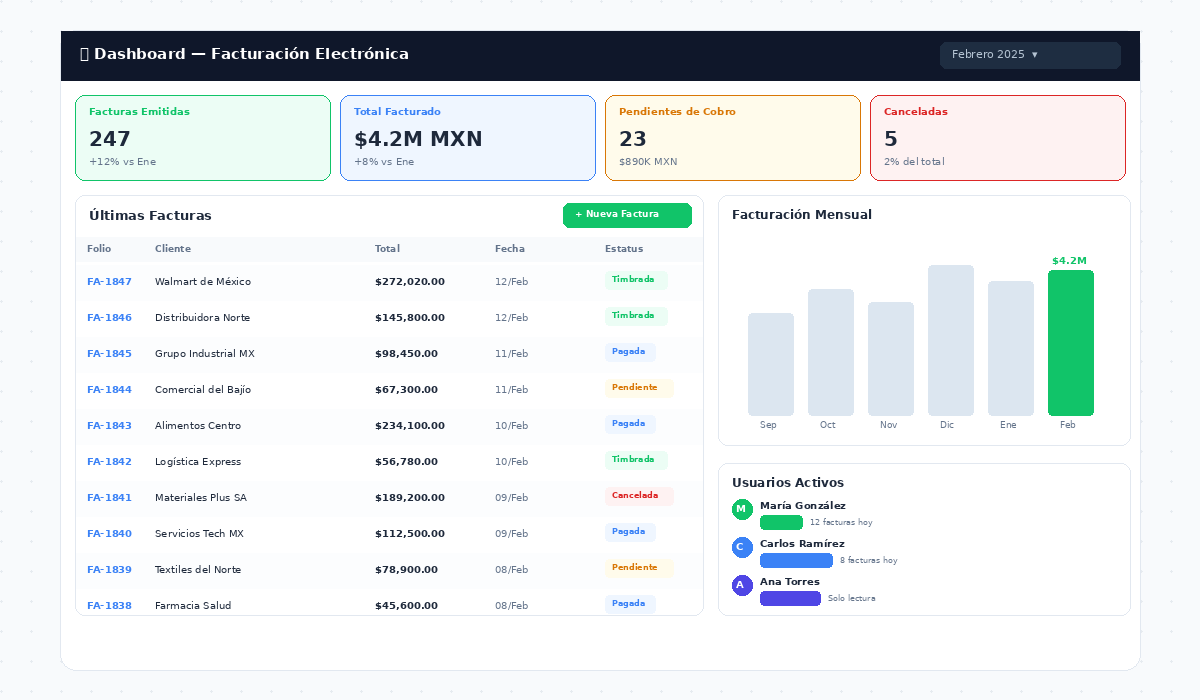Open the Febrero 2025 month dropdown
This screenshot has width=1200, height=700.
point(1030,55)
